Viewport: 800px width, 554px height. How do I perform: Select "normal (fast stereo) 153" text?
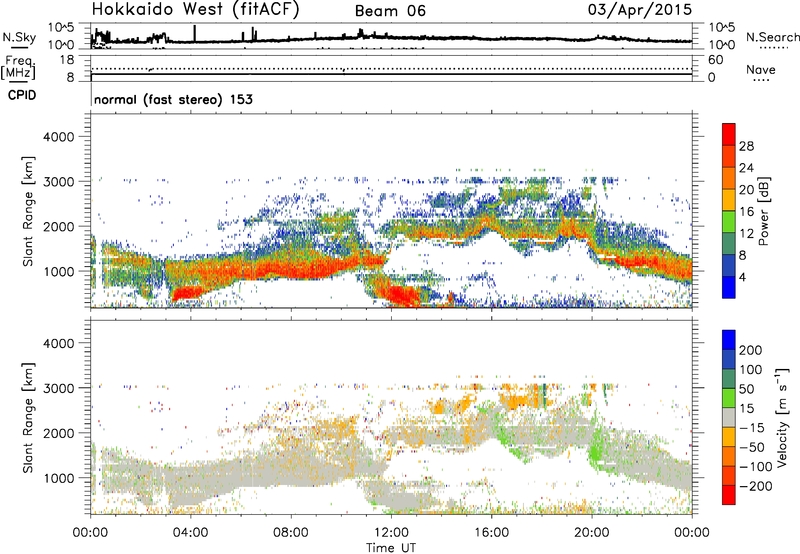coord(173,99)
